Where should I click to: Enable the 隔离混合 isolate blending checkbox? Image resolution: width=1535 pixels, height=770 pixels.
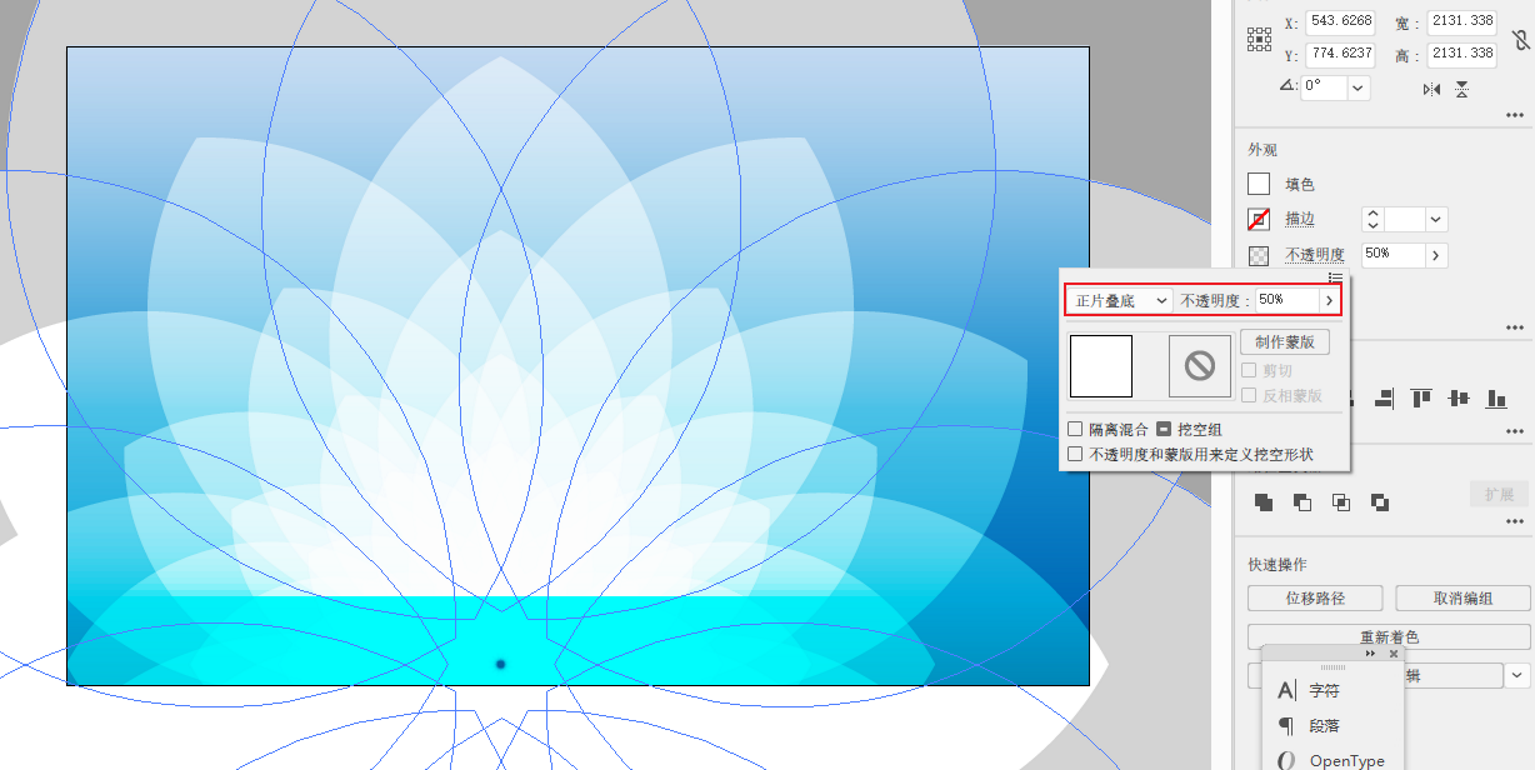pos(1075,429)
